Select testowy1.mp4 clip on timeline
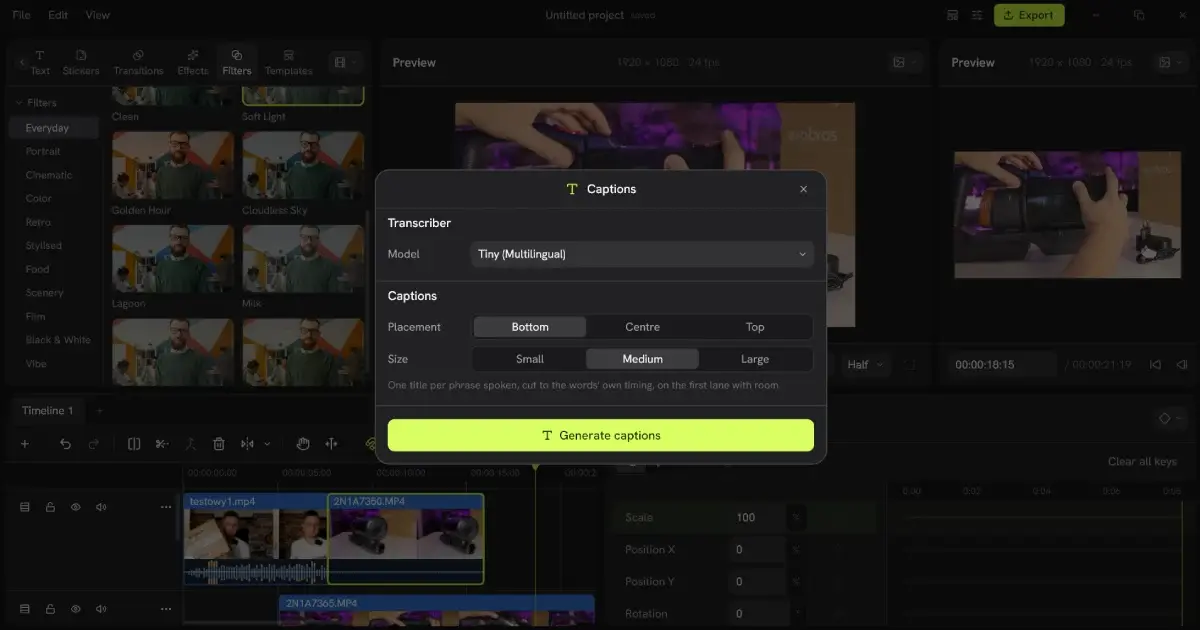1200x630 pixels. tap(256, 539)
